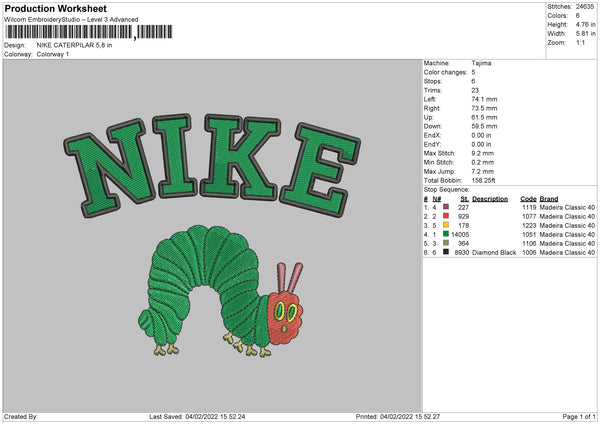Click the Stop Sequence label
The image size is (600, 424).
click(x=446, y=190)
